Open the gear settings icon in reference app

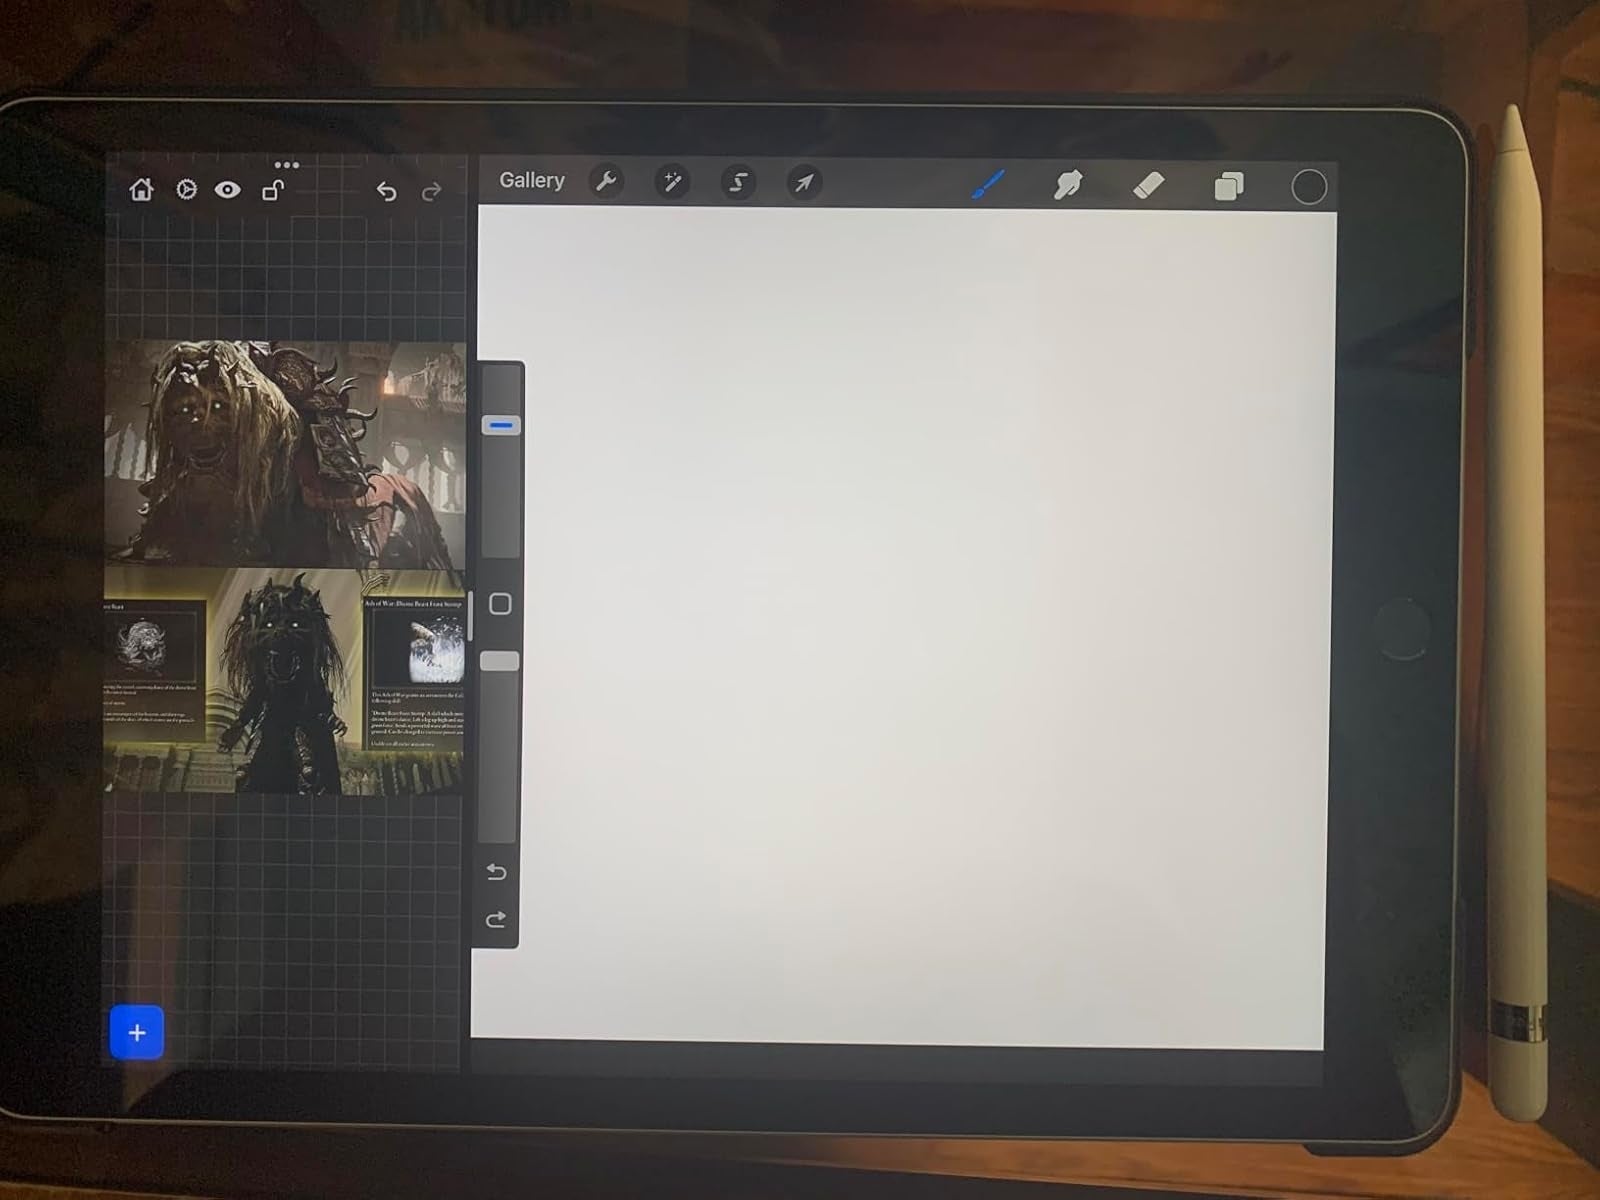[x=186, y=189]
